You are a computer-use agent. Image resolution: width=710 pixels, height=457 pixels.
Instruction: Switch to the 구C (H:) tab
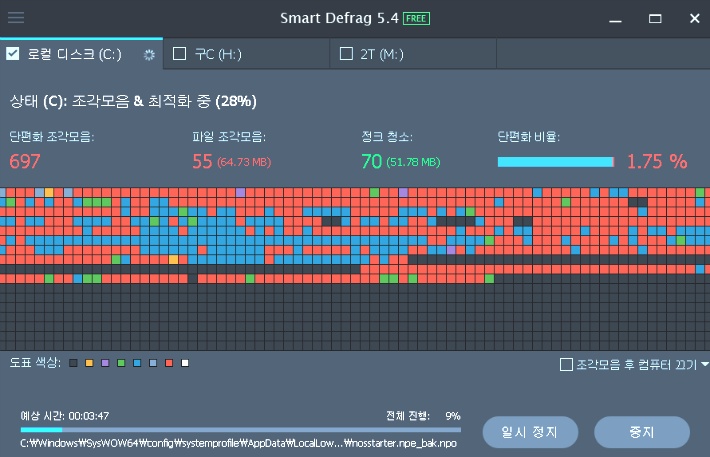[246, 54]
